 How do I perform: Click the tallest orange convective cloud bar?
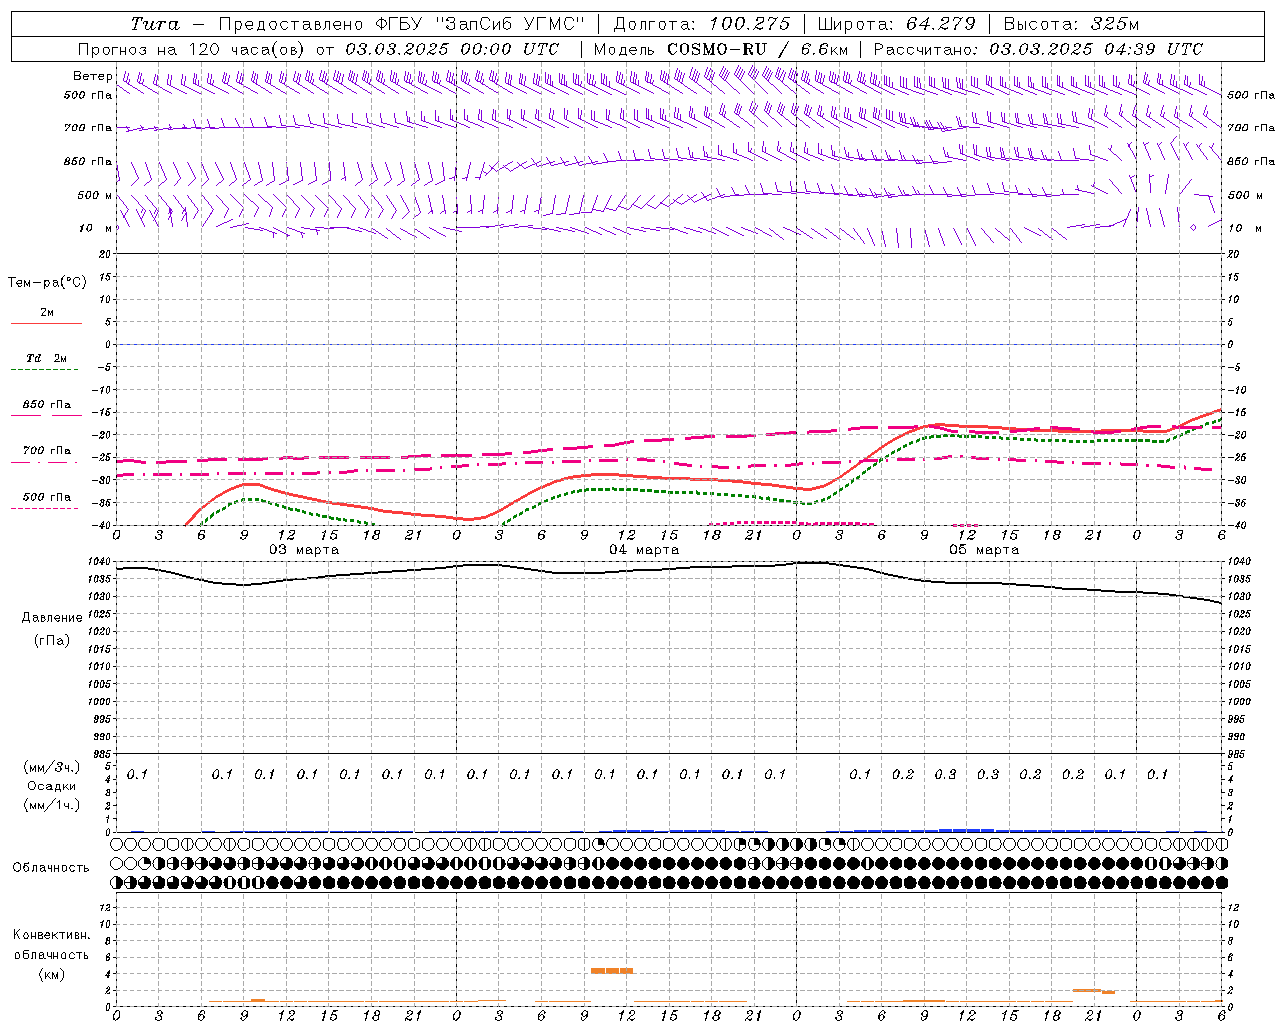tap(612, 970)
